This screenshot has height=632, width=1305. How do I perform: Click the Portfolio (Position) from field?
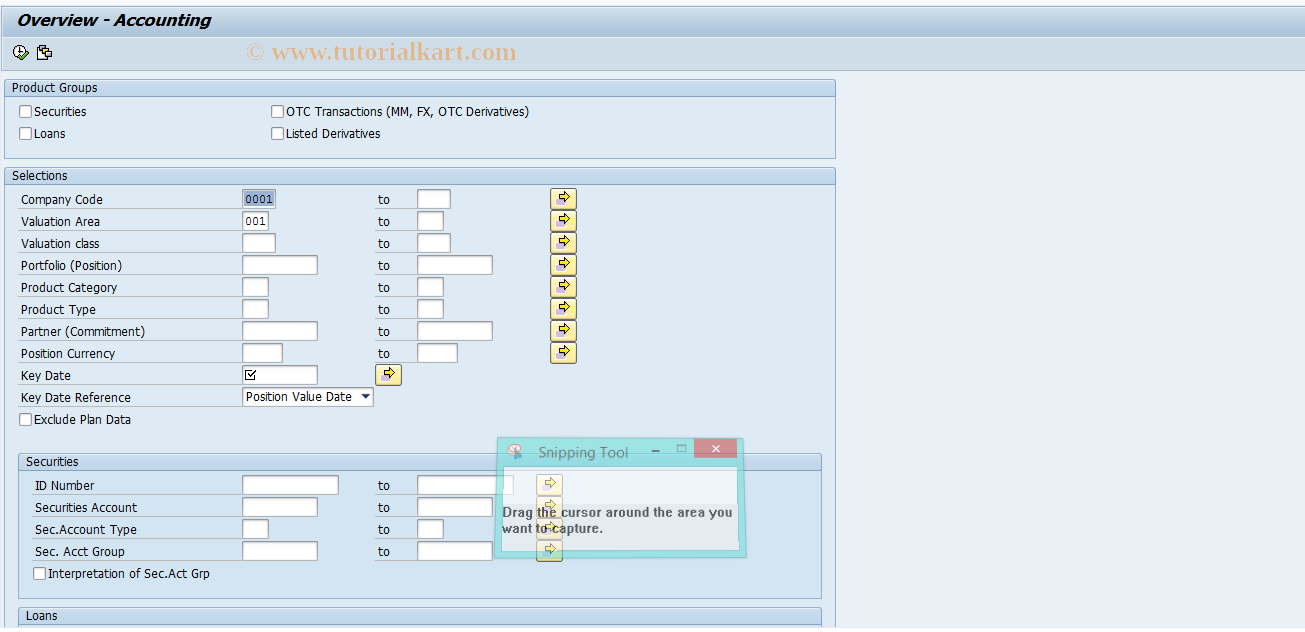[x=280, y=265]
